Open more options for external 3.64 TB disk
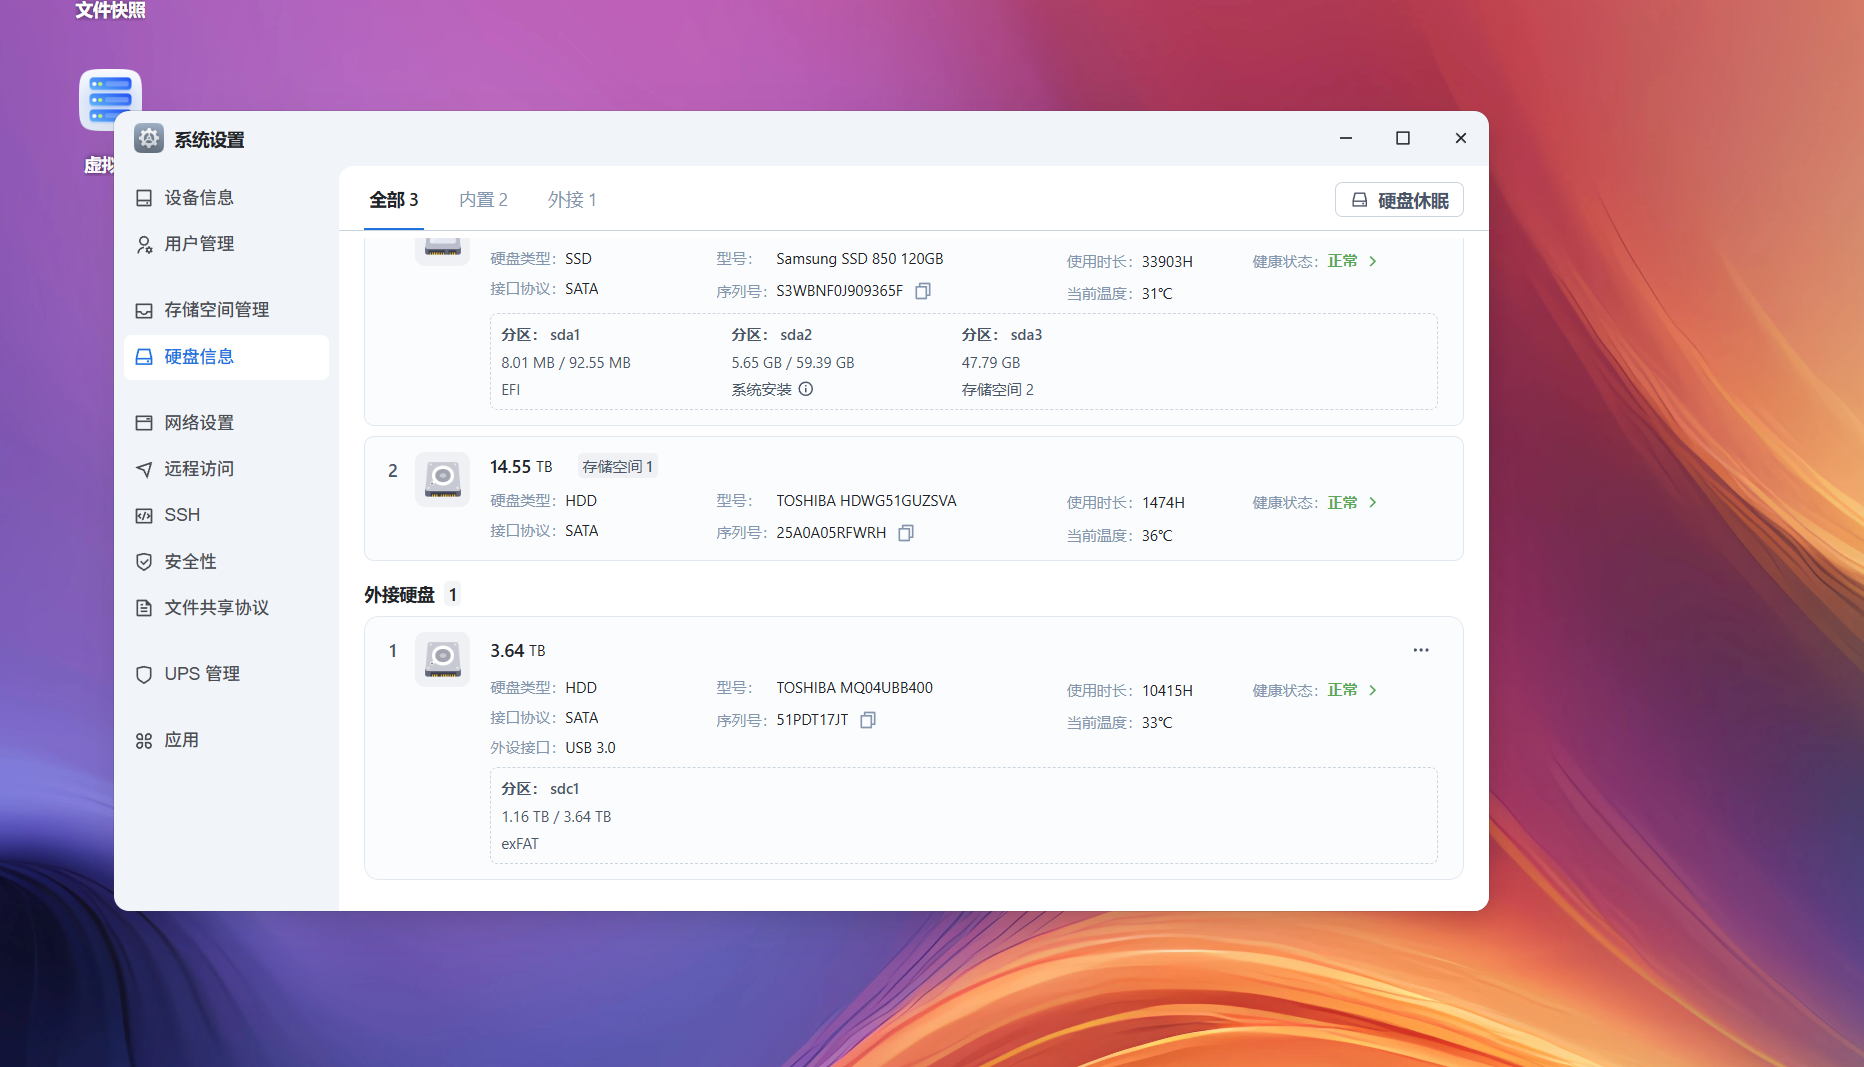Viewport: 1864px width, 1067px height. (1421, 650)
